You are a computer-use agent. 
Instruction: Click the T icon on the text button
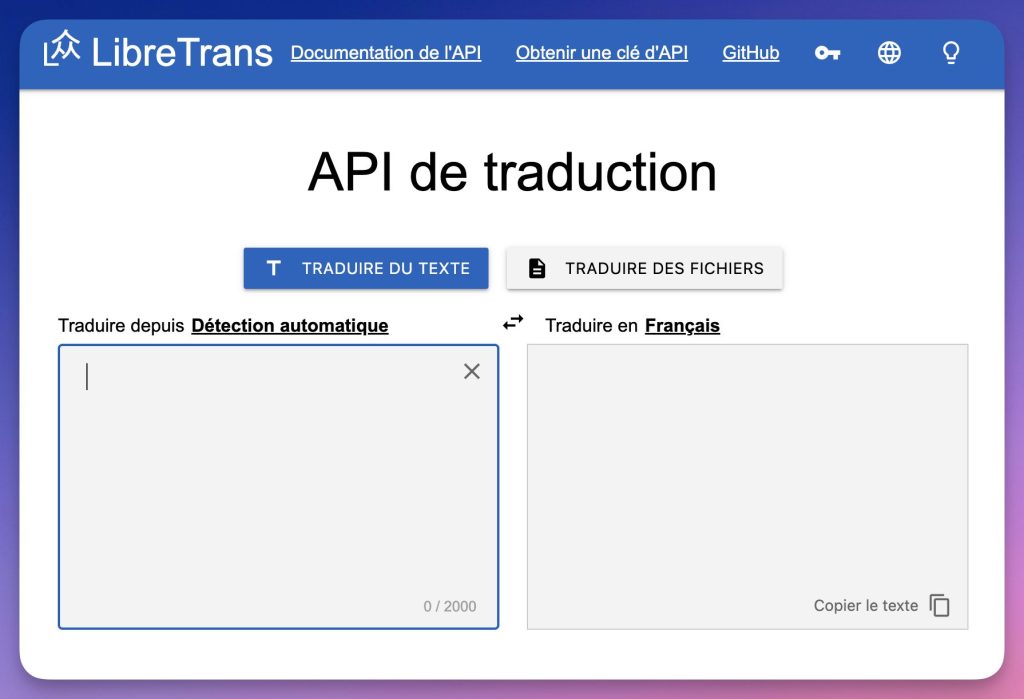(273, 268)
